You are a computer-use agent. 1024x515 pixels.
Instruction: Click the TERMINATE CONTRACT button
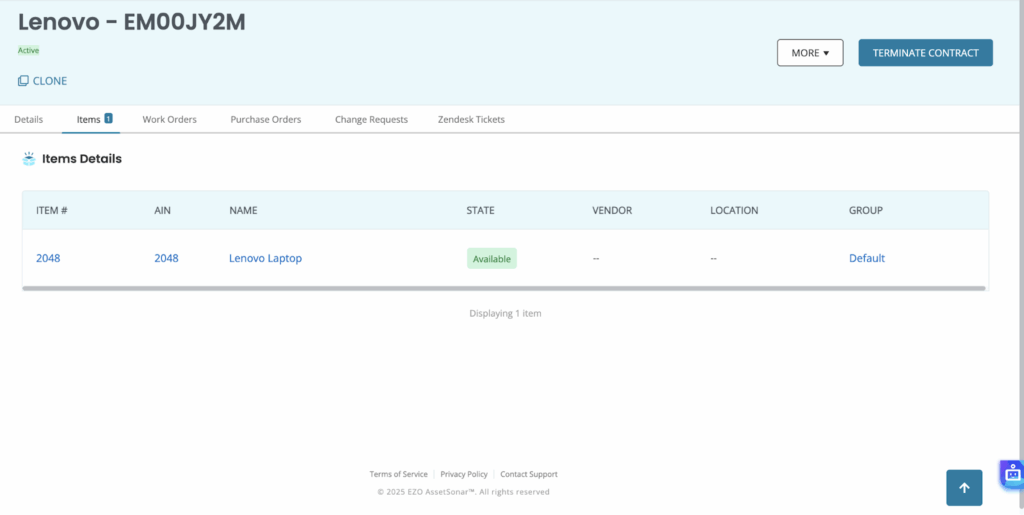pyautogui.click(x=925, y=53)
